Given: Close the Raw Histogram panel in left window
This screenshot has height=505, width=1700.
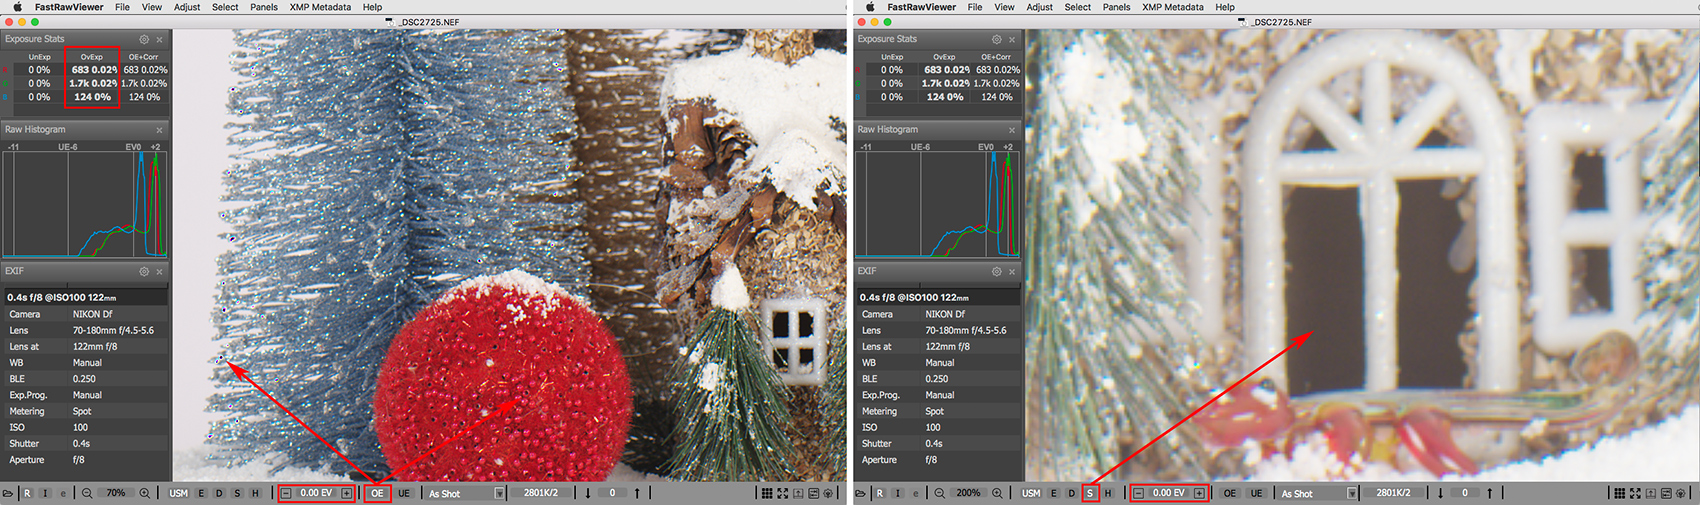Looking at the screenshot, I should (159, 130).
